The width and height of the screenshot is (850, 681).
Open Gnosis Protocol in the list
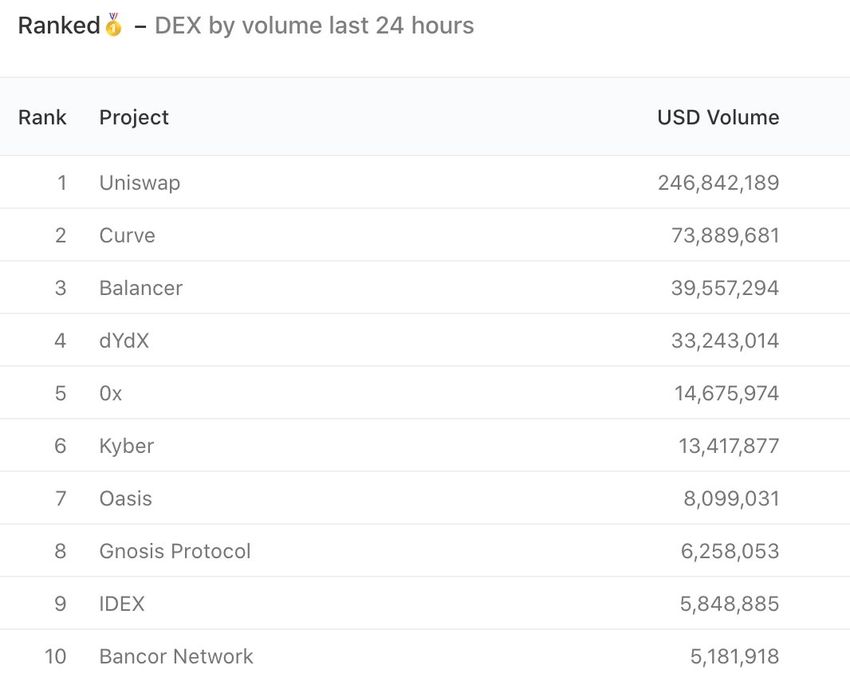pos(175,551)
